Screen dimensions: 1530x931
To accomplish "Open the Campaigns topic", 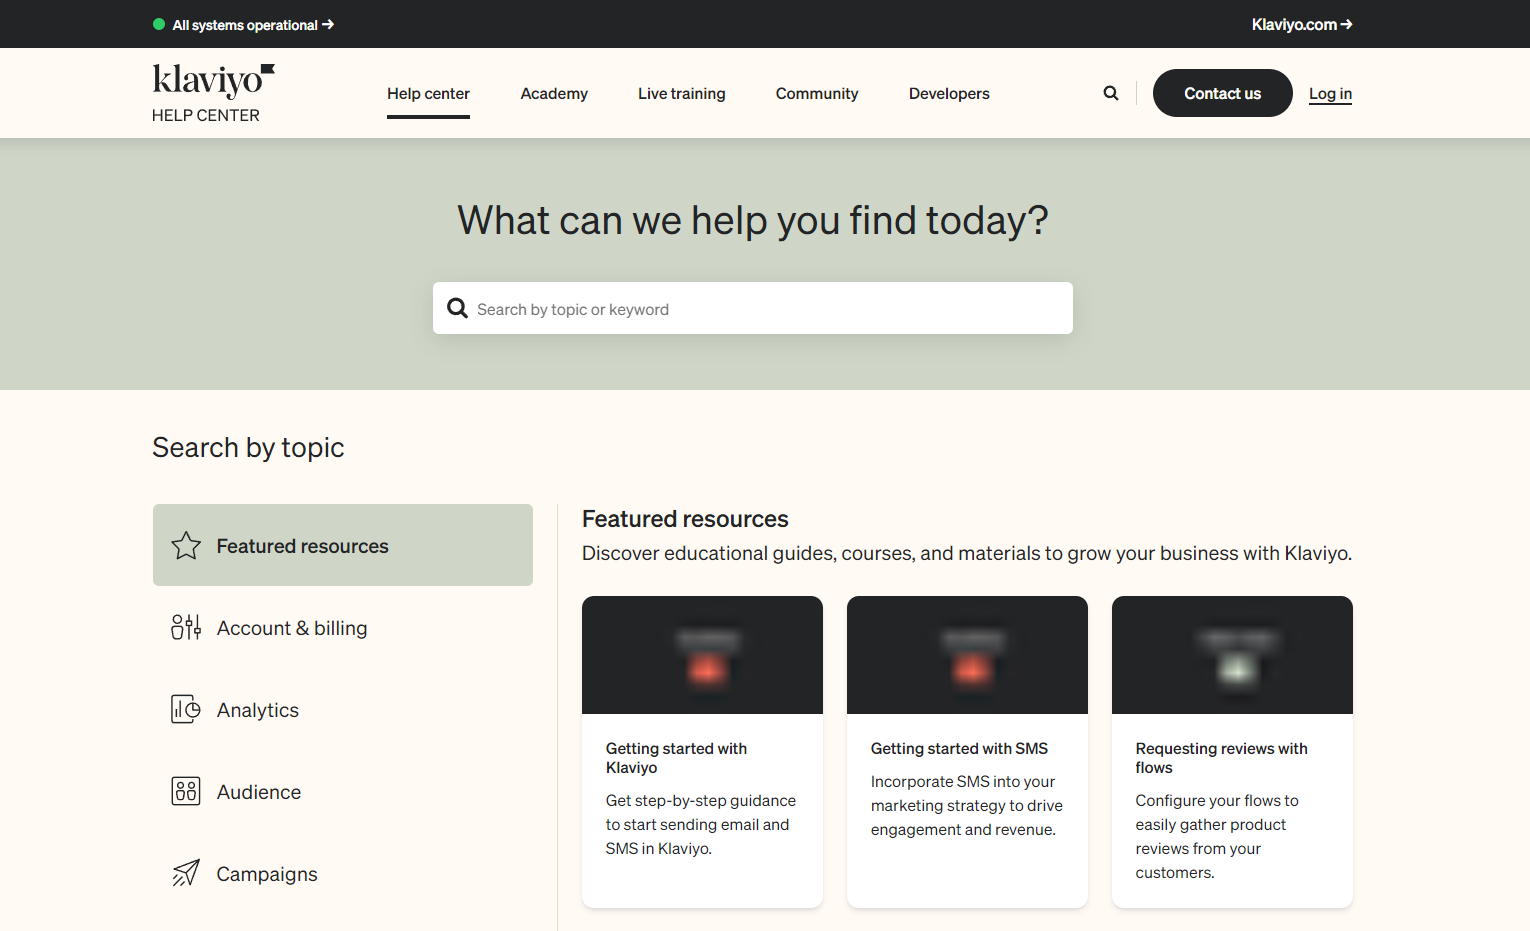I will pos(343,873).
